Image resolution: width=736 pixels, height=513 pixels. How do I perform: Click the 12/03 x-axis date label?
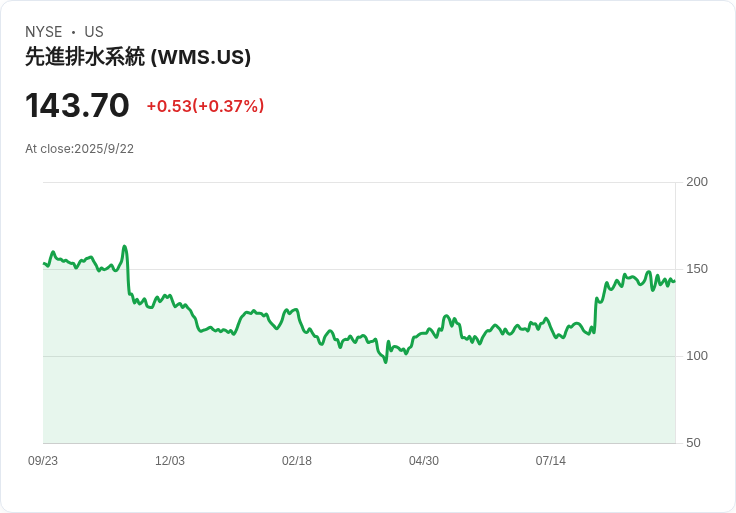[170, 461]
